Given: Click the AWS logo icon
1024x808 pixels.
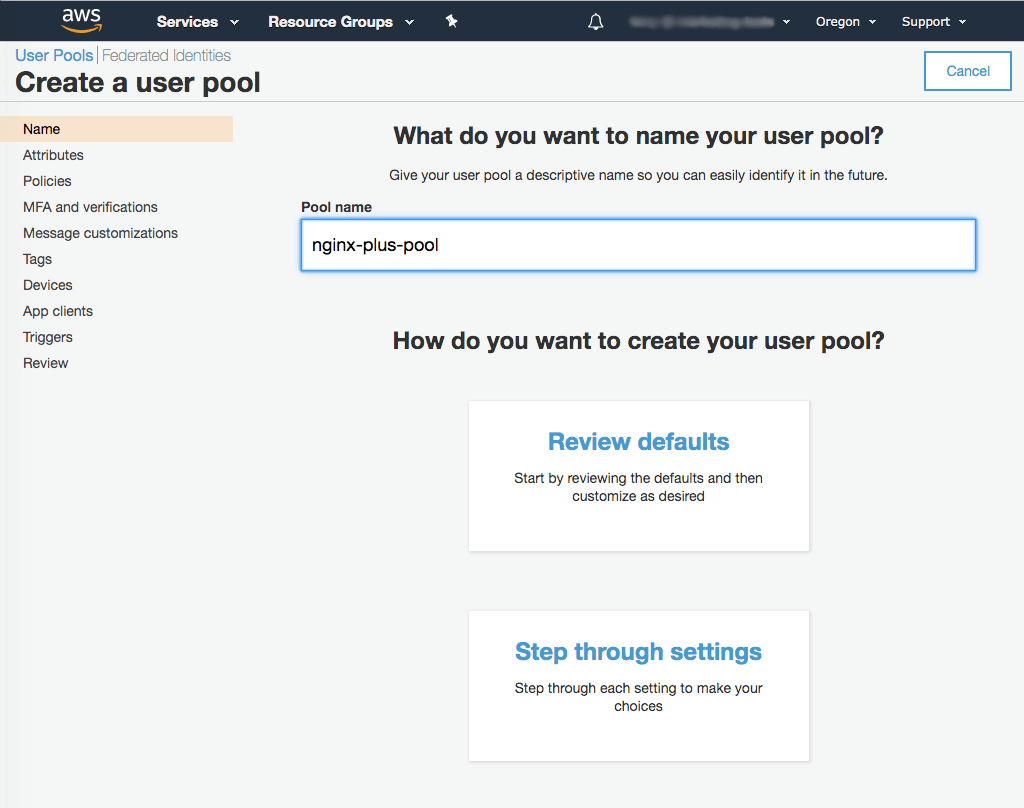Looking at the screenshot, I should pyautogui.click(x=81, y=20).
